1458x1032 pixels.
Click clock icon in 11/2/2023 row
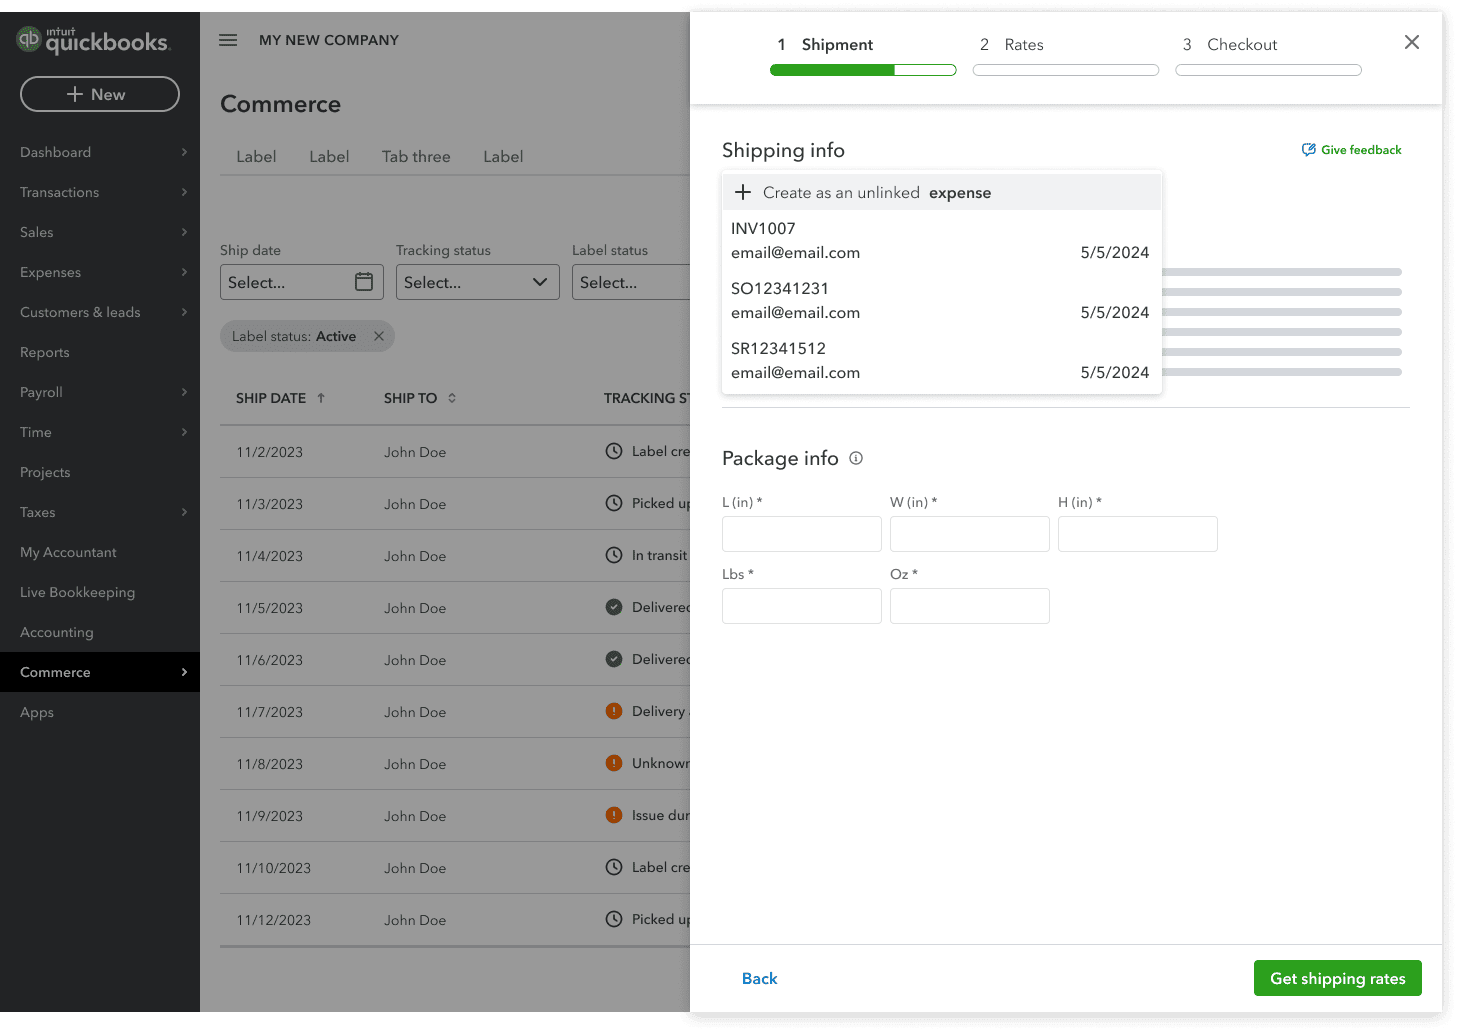tap(614, 451)
